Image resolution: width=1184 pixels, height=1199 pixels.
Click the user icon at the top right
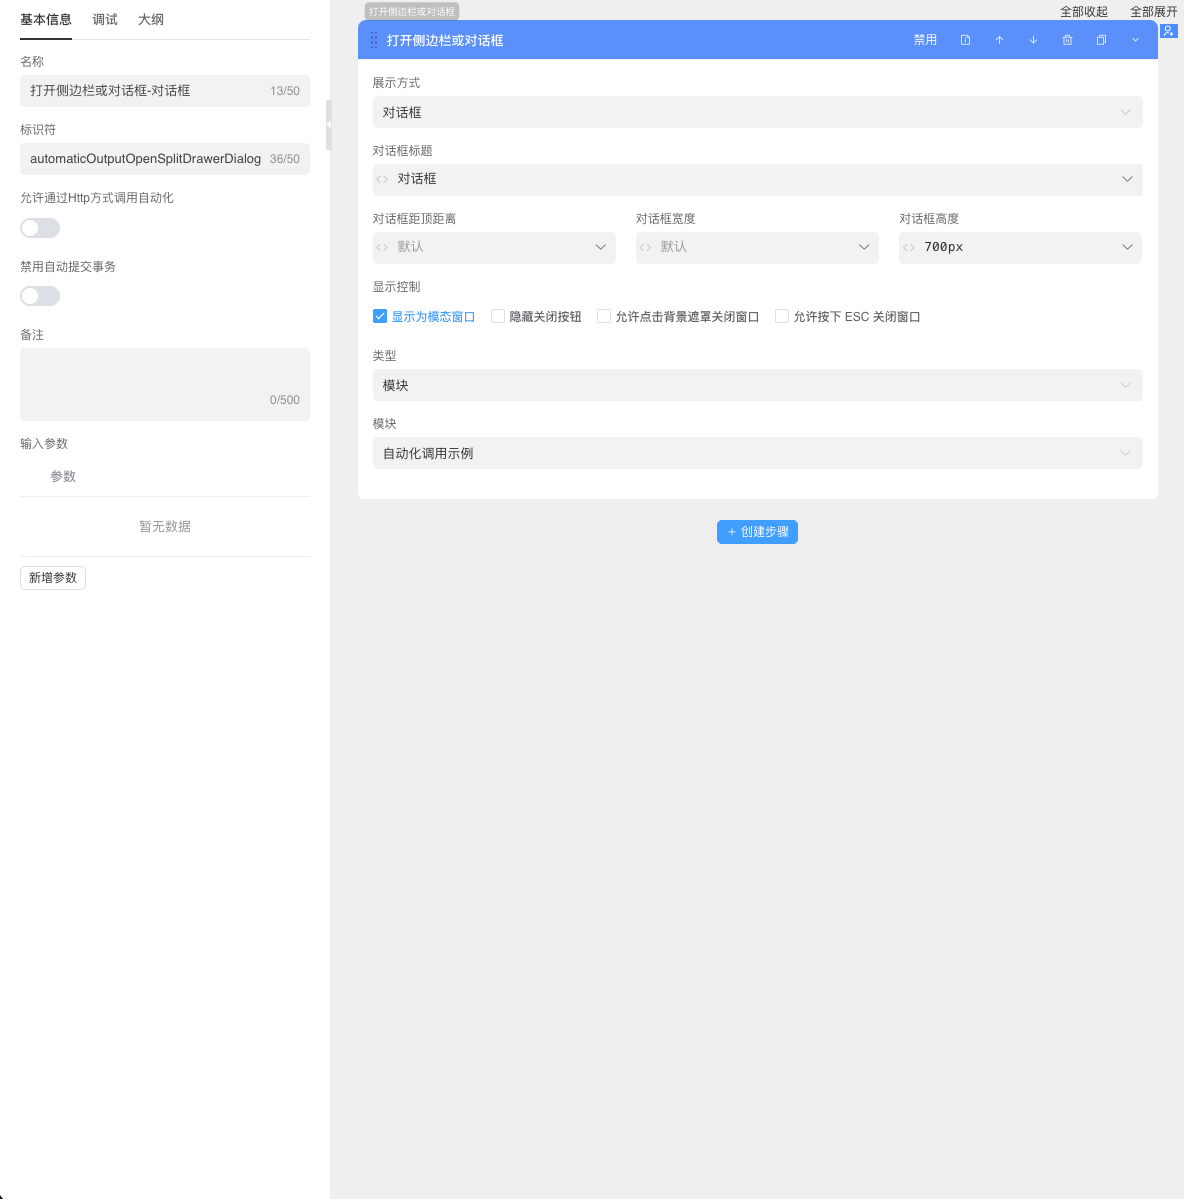point(1168,31)
